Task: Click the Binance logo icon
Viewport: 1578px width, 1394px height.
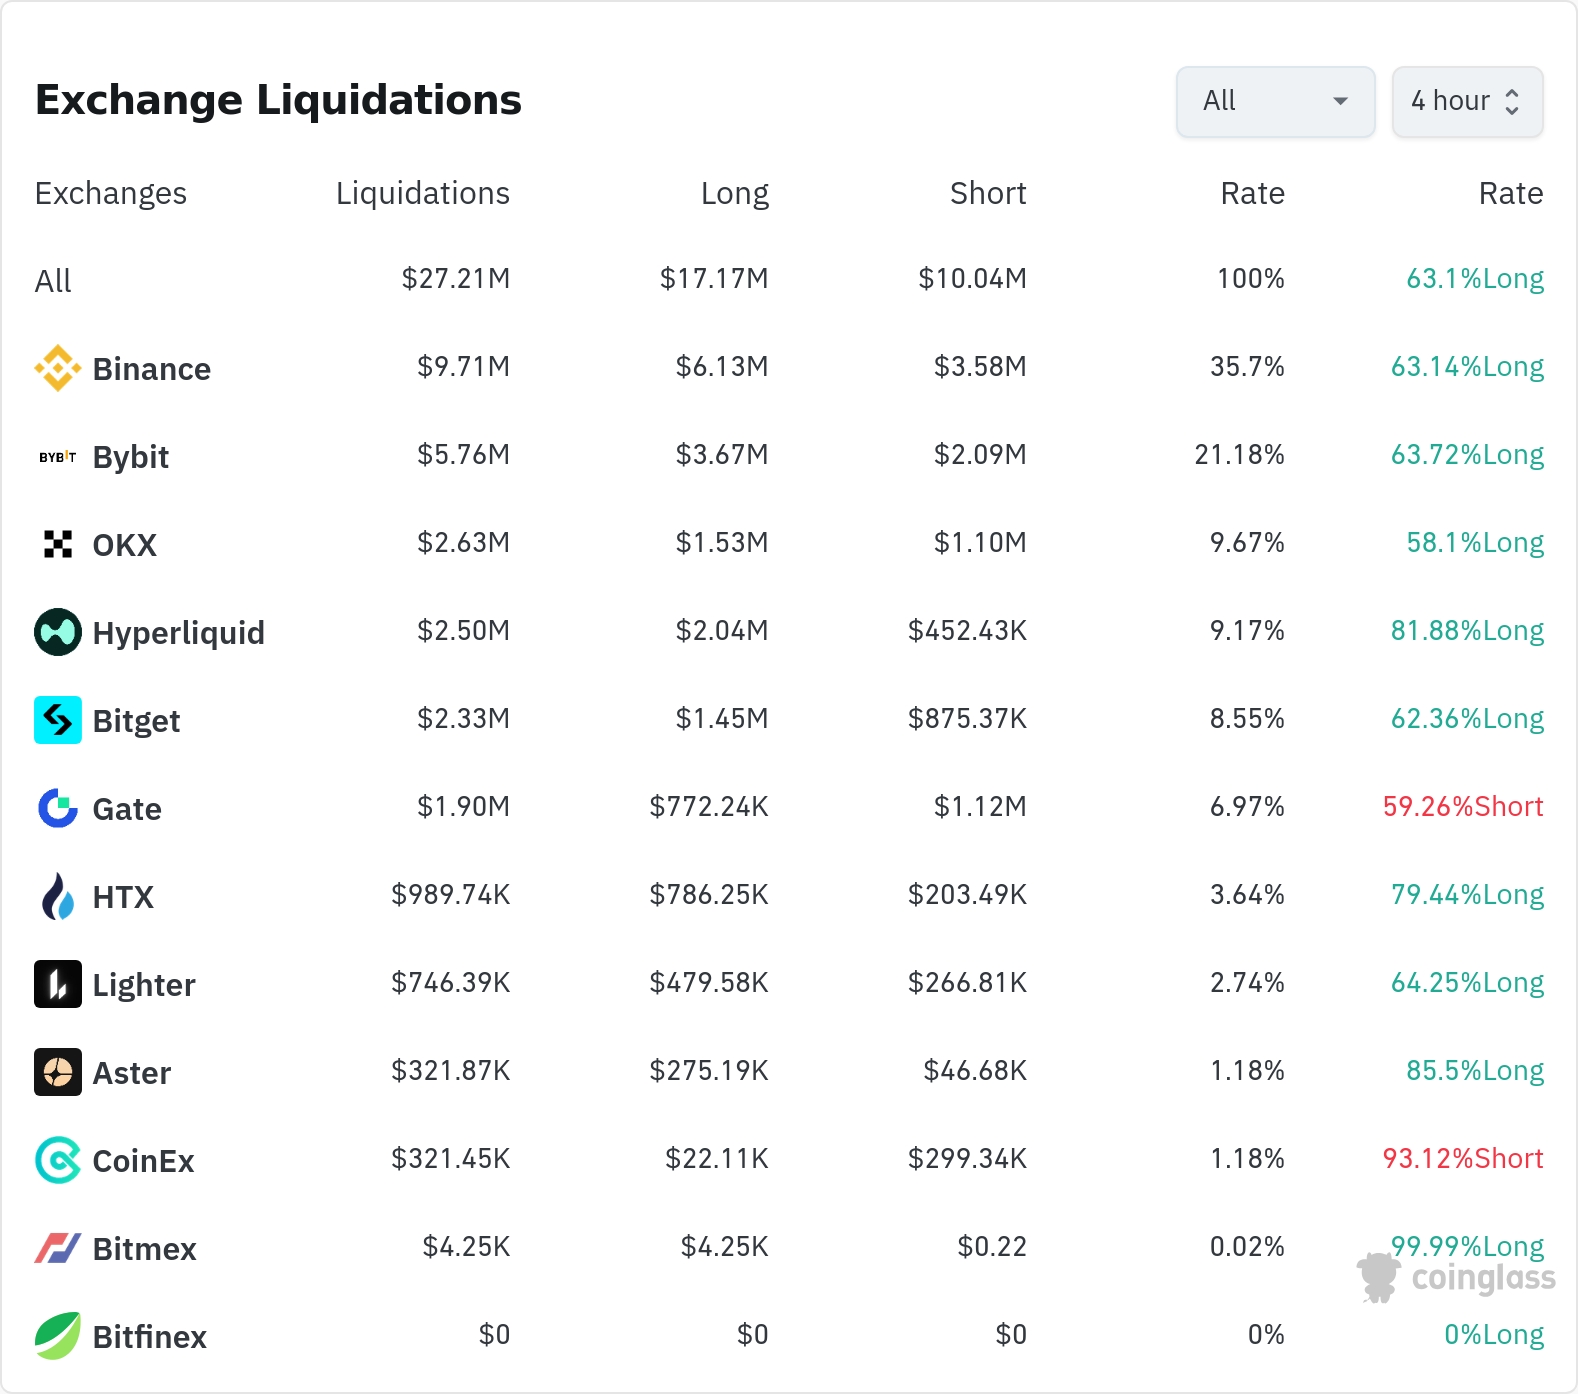Action: [58, 368]
